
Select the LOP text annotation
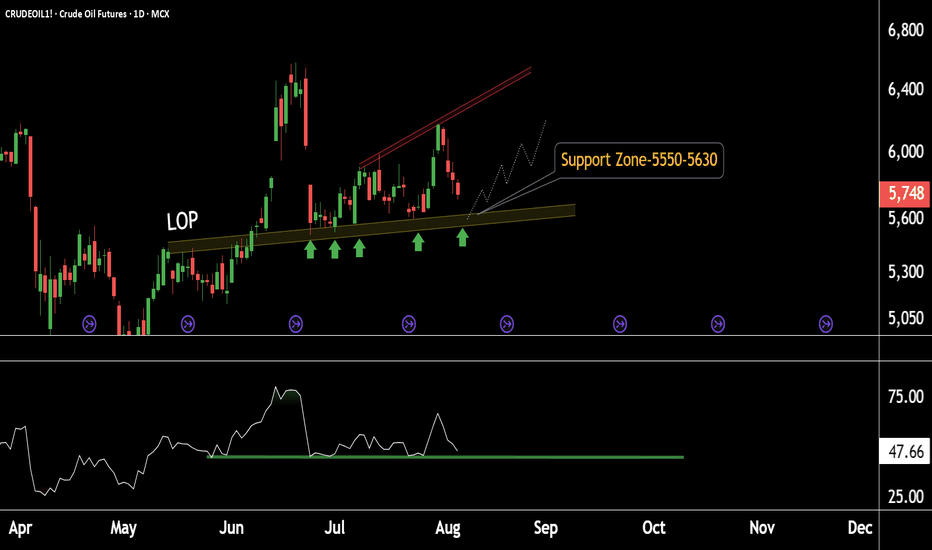coord(182,221)
